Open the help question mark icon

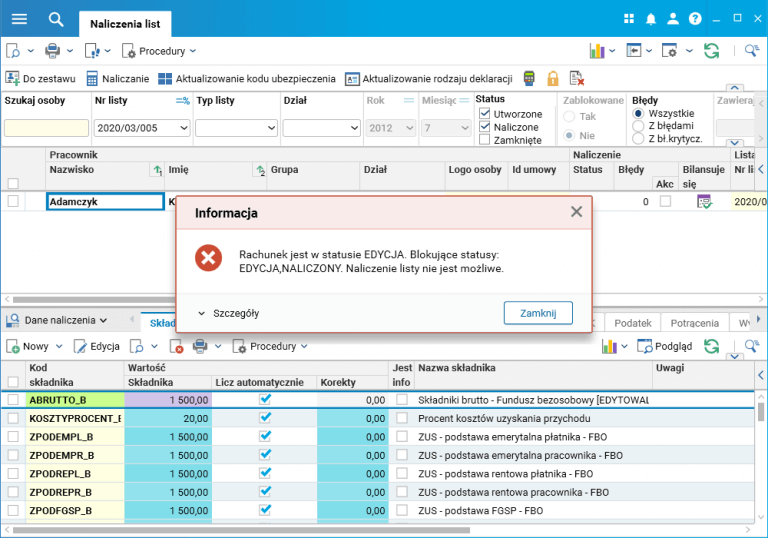point(695,19)
